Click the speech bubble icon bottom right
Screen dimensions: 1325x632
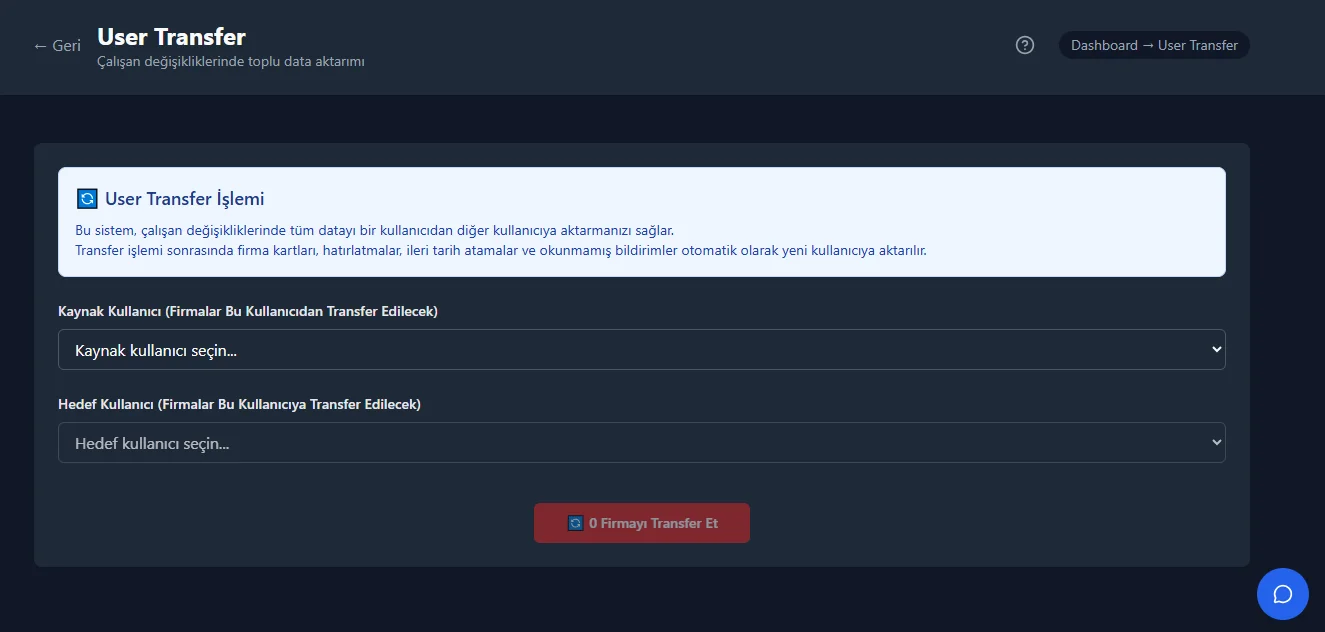pos(1282,593)
